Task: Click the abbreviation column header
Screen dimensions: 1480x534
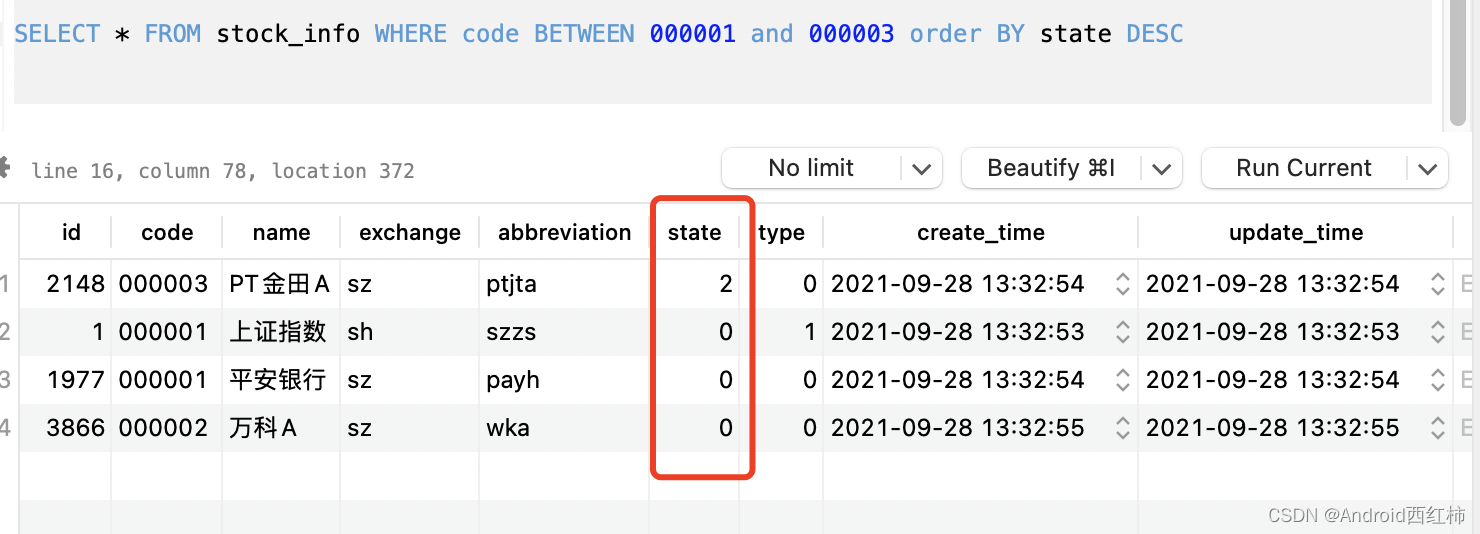Action: coord(564,233)
